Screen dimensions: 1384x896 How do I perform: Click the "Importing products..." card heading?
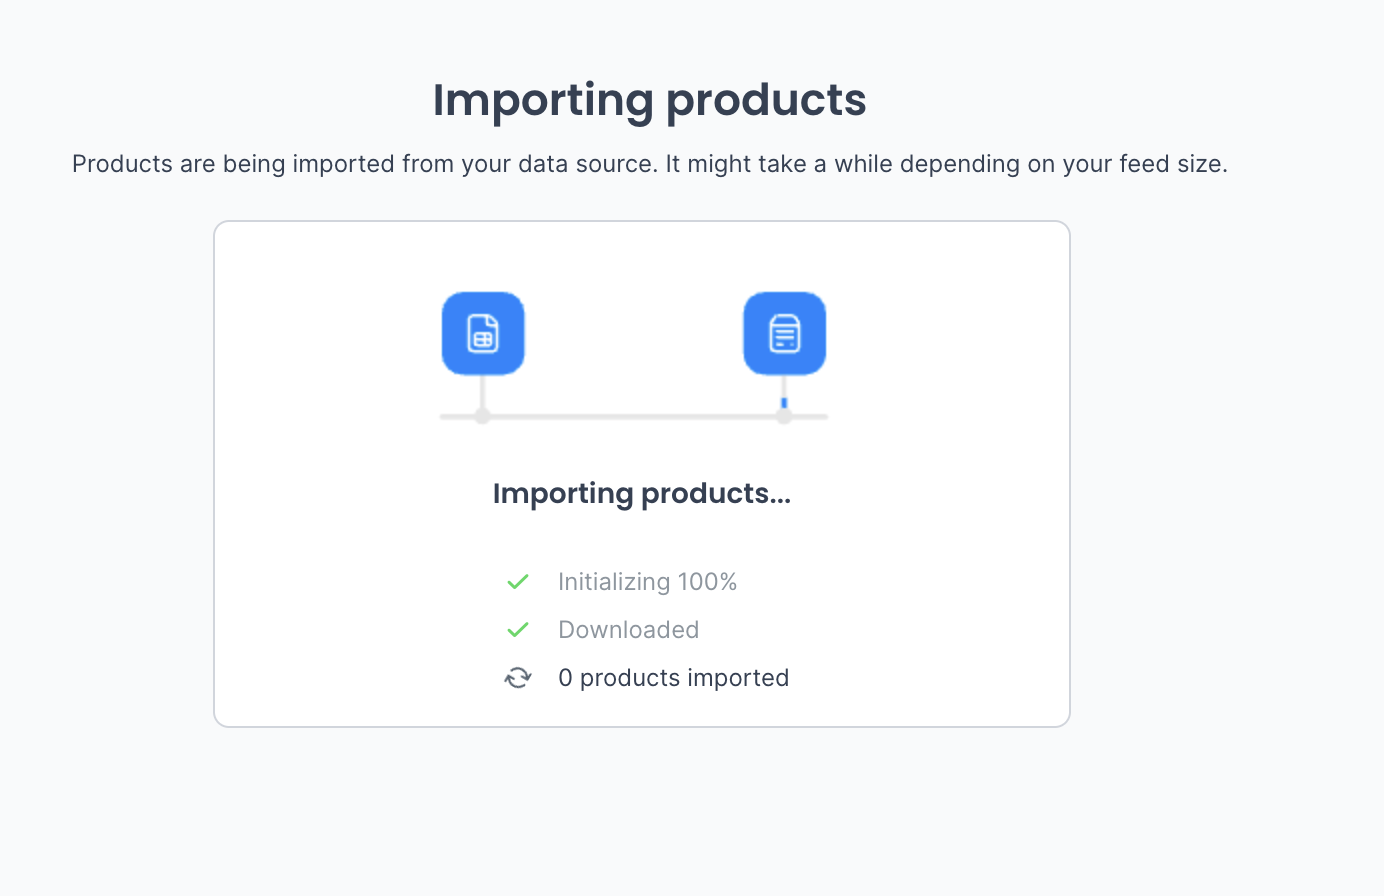641,493
